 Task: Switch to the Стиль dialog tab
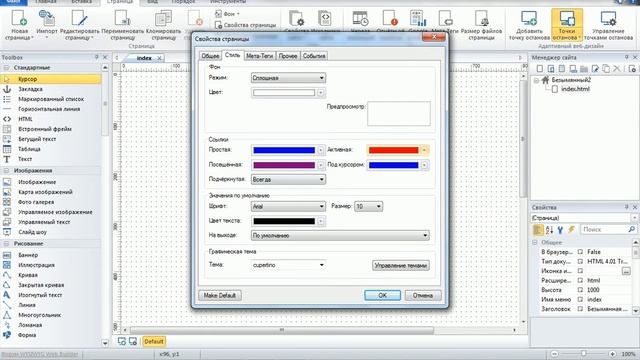(x=232, y=55)
